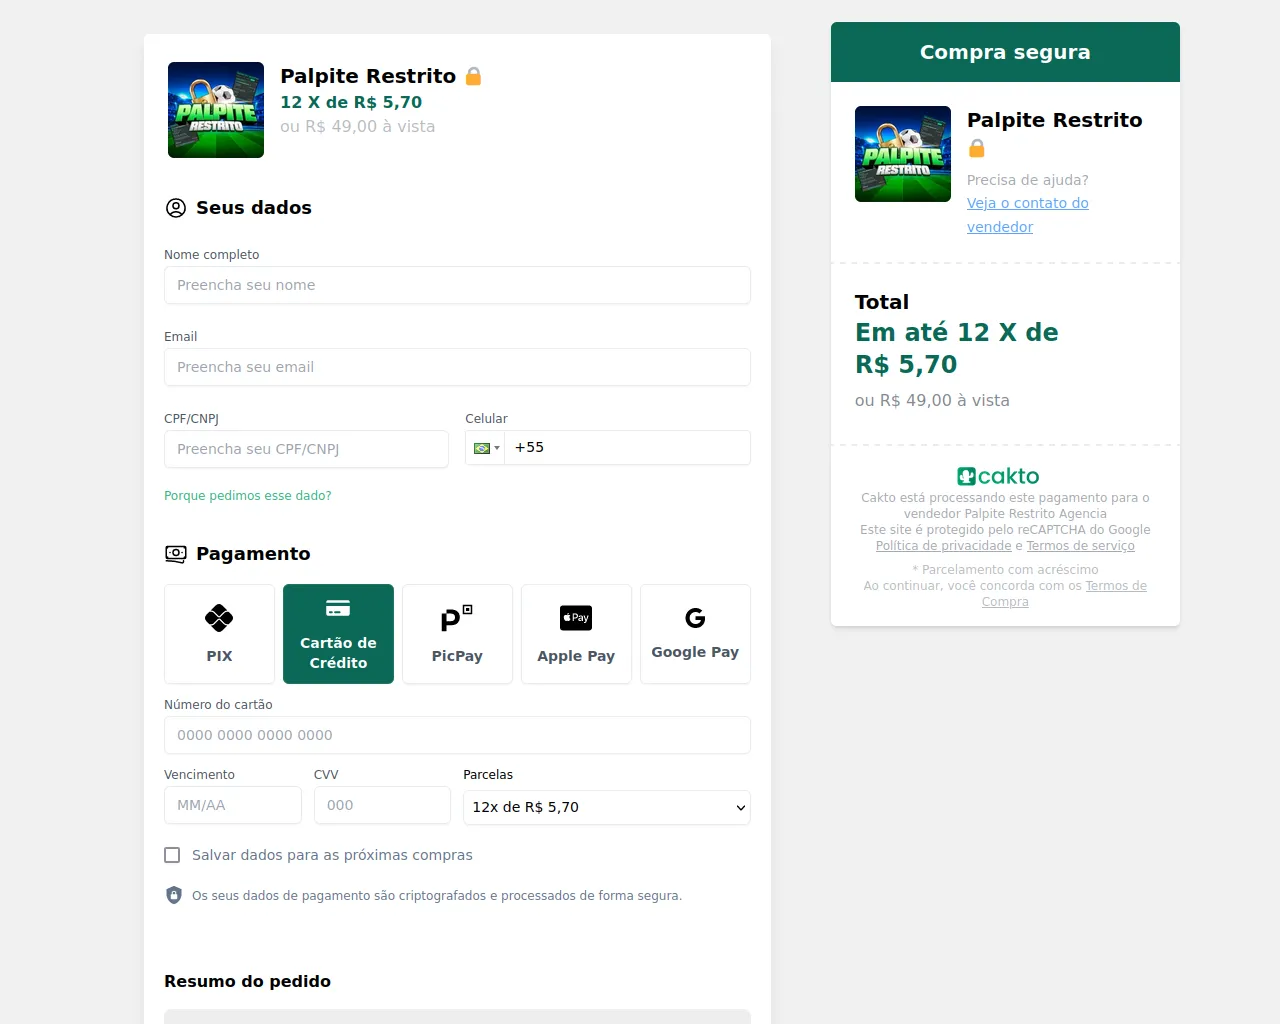Select the PIX payment icon
1280x1024 pixels.
[x=219, y=618]
